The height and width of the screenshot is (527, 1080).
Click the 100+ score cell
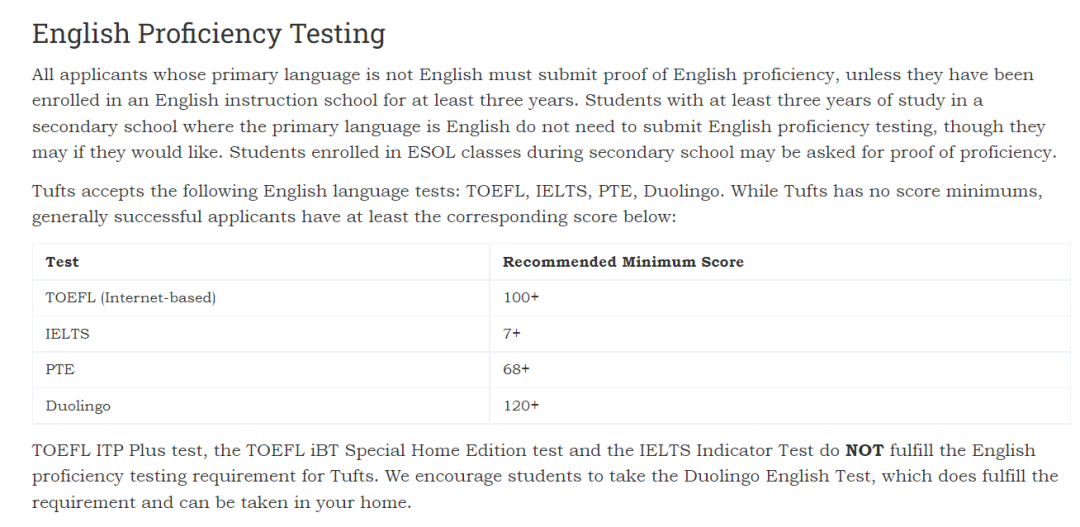780,298
